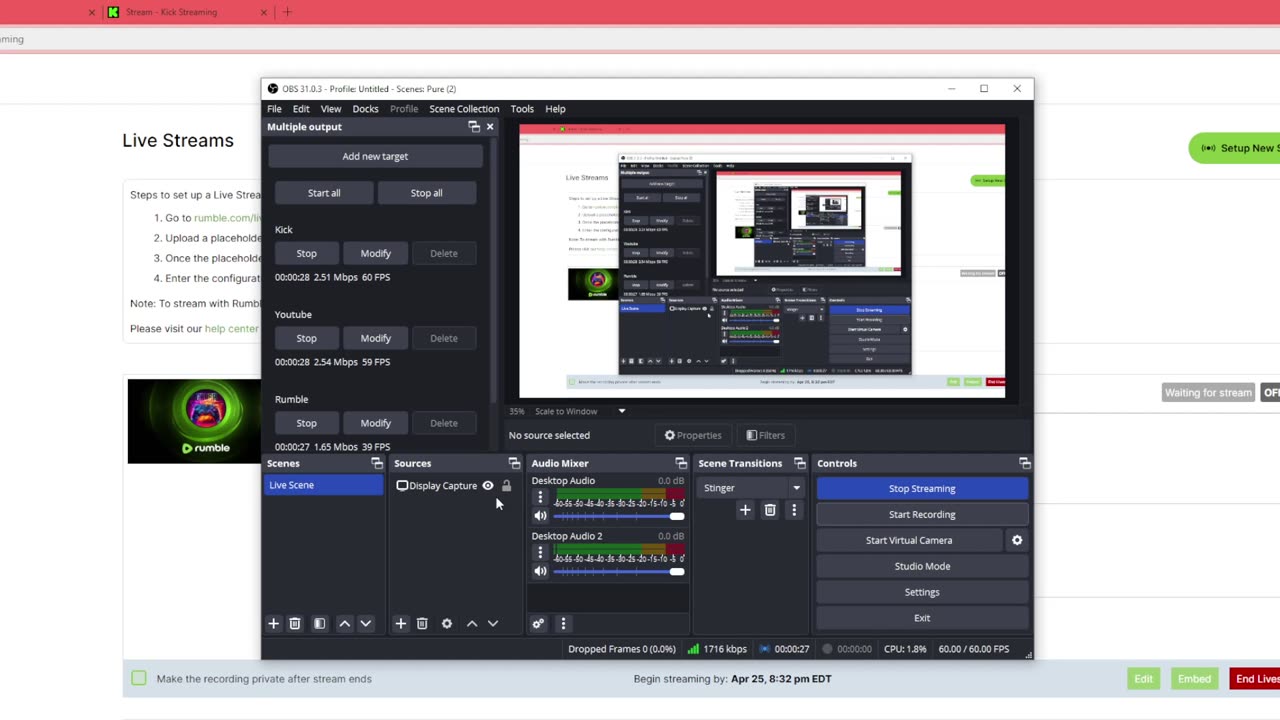Toggle the lock on Display Capture source
This screenshot has height=720, width=1280.
coord(506,486)
